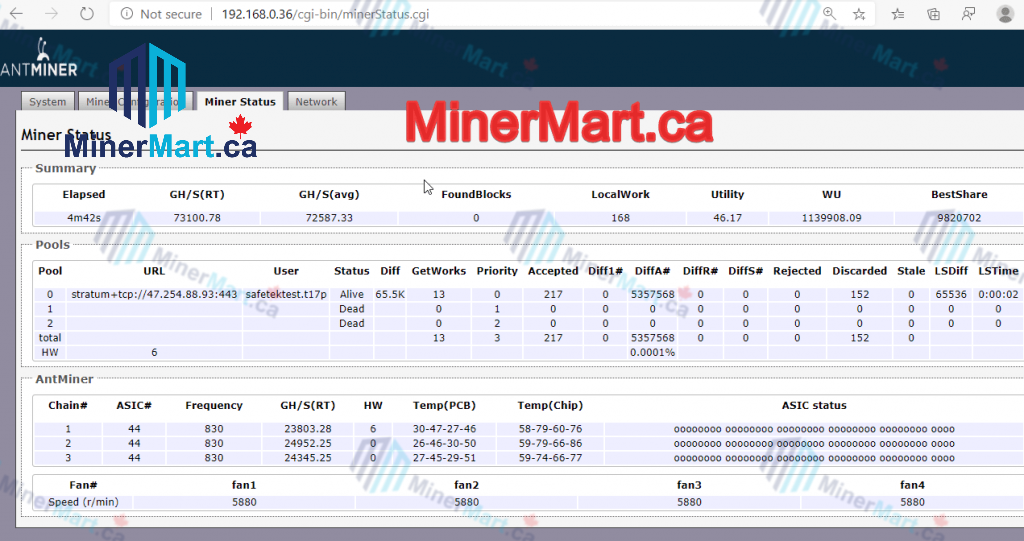The height and width of the screenshot is (541, 1024).
Task: Select the WU value 1139908.09
Action: click(x=831, y=218)
